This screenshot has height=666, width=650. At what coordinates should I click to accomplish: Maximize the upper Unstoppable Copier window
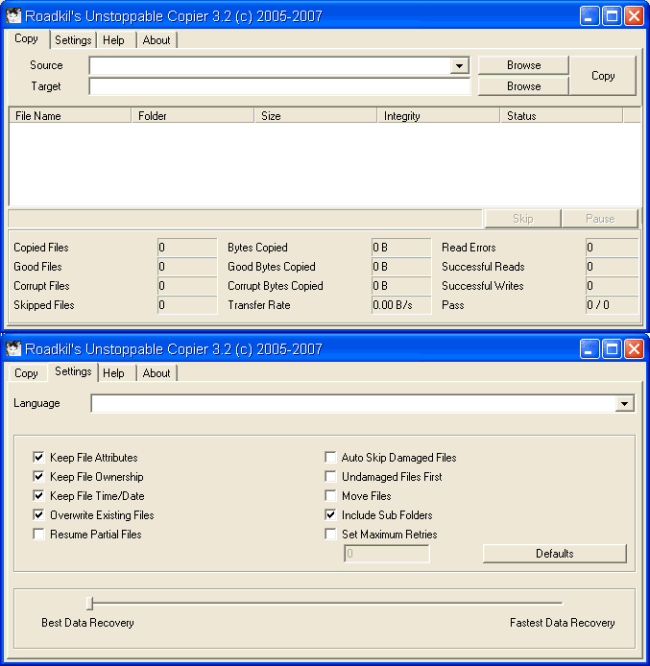click(x=612, y=17)
